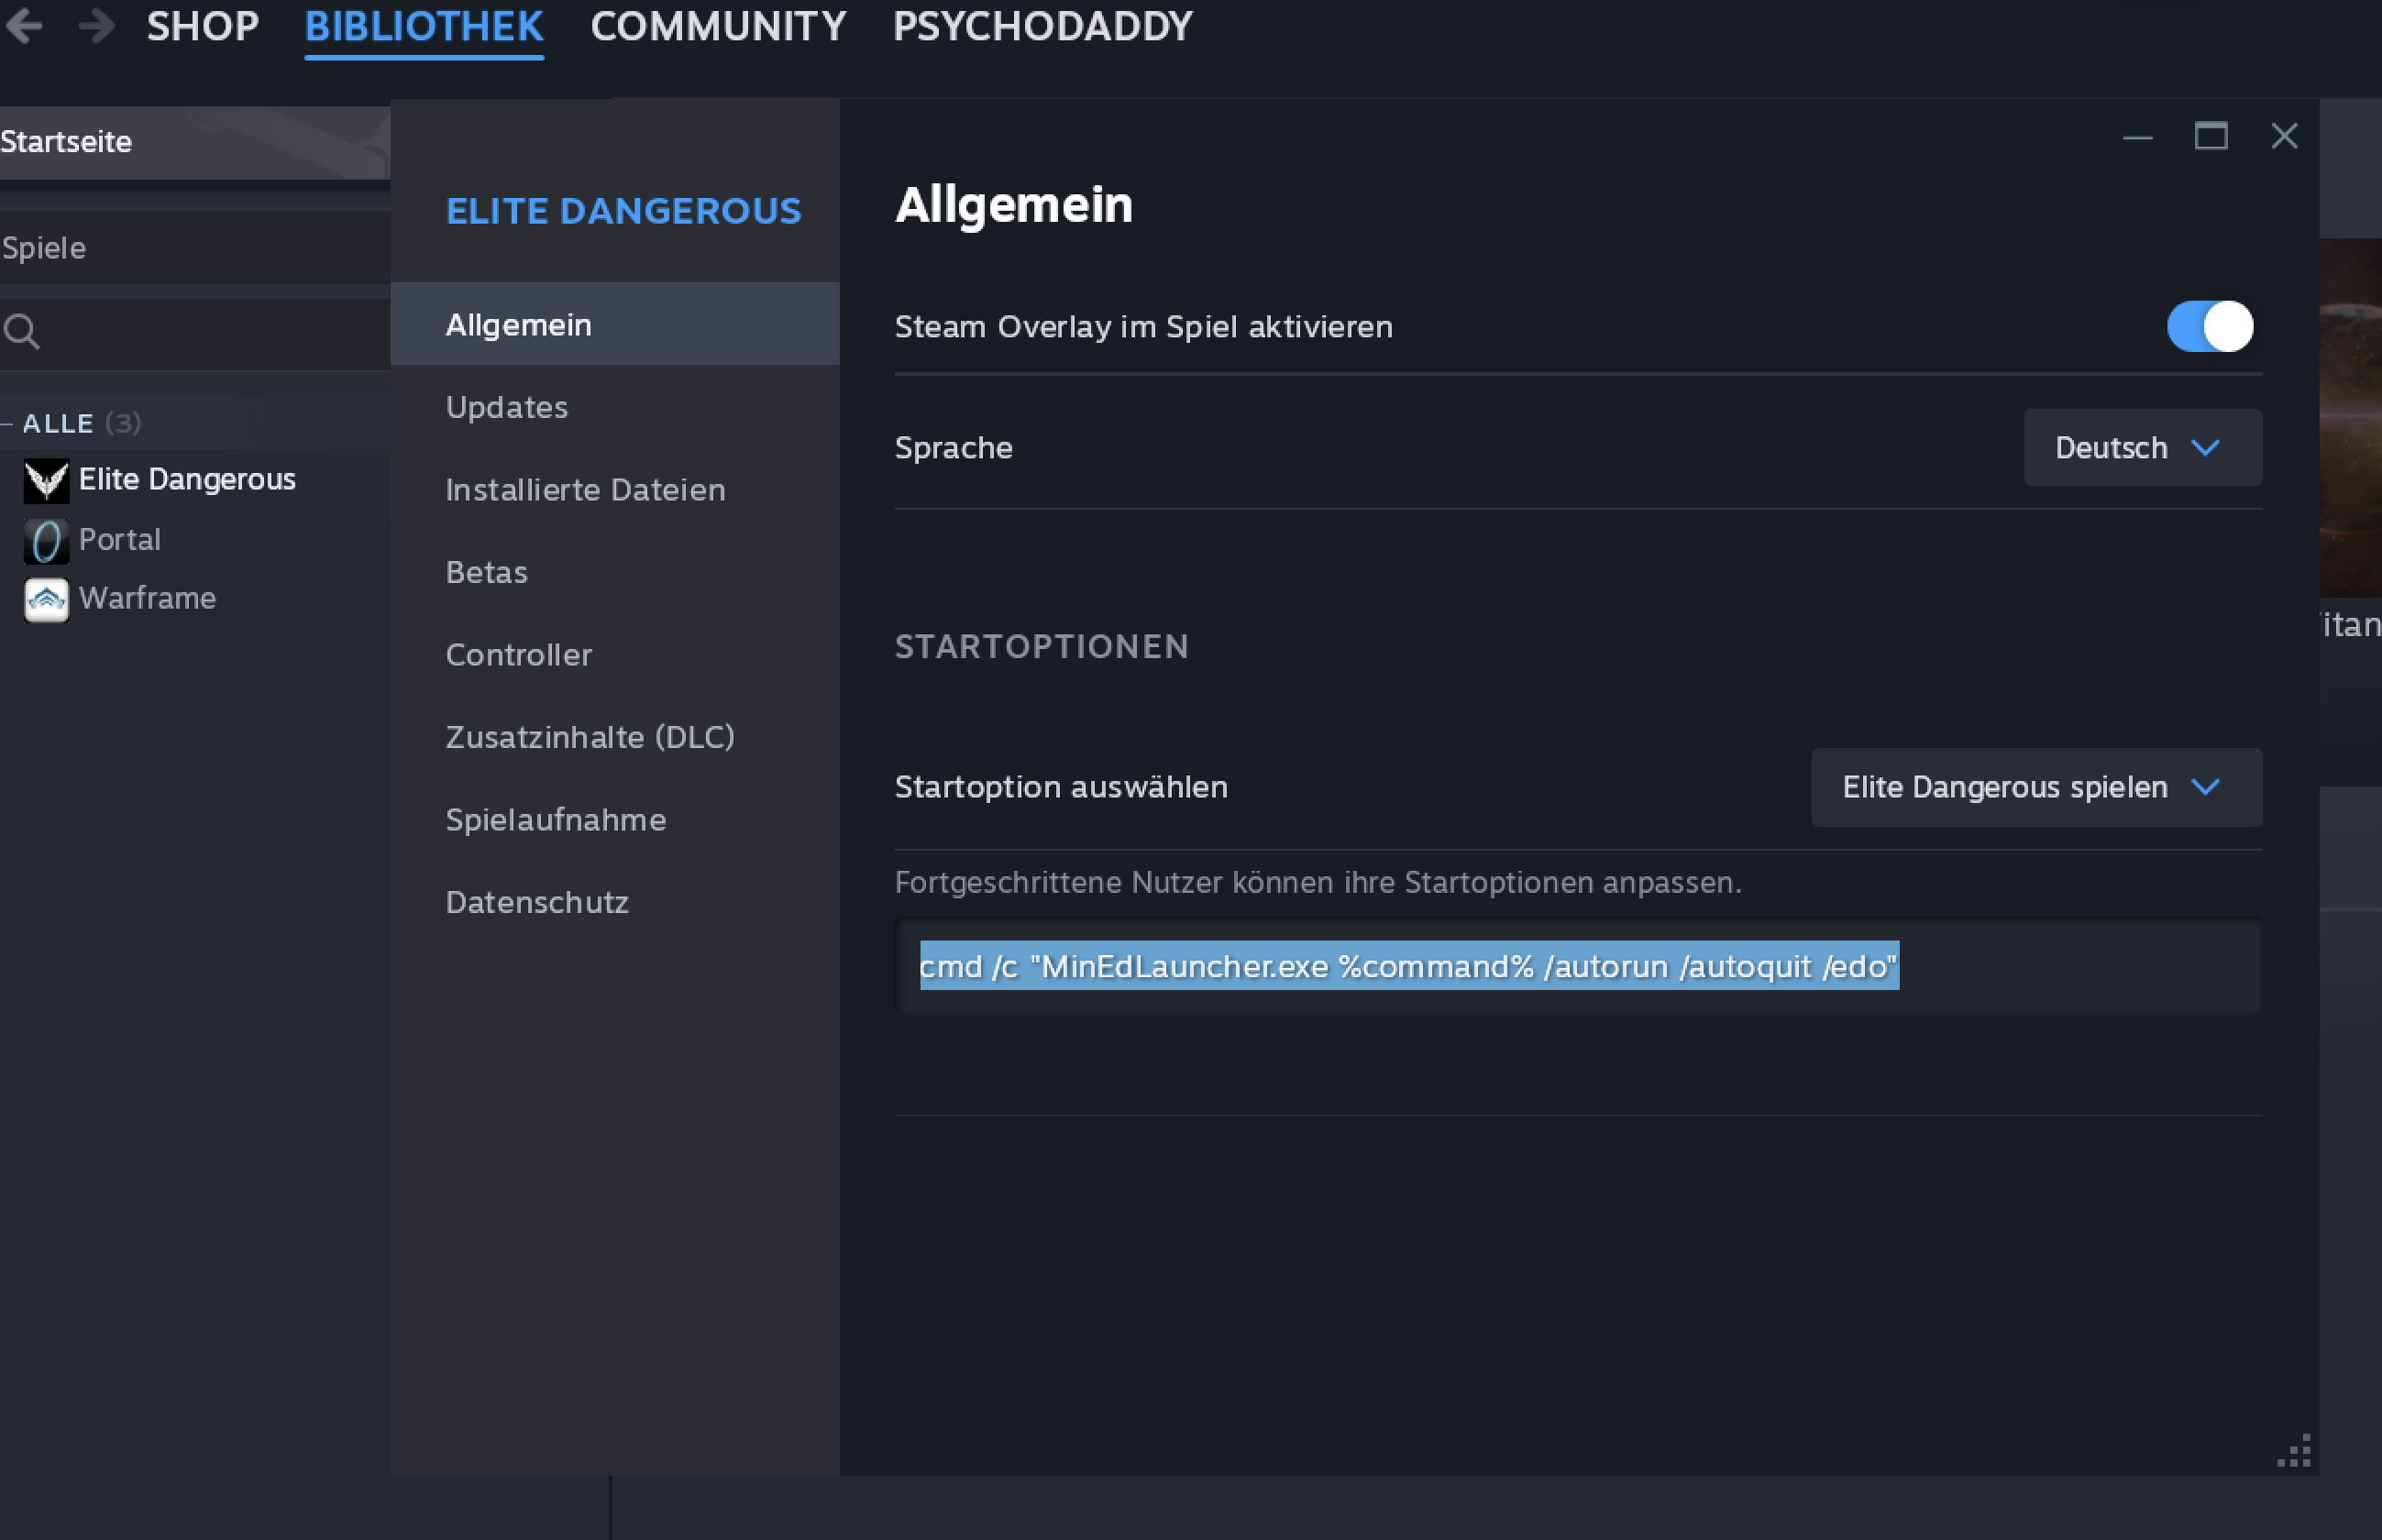Screen dimensions: 2382x1540
Task: Select the Installierte Dateien tab
Action: tap(614, 490)
